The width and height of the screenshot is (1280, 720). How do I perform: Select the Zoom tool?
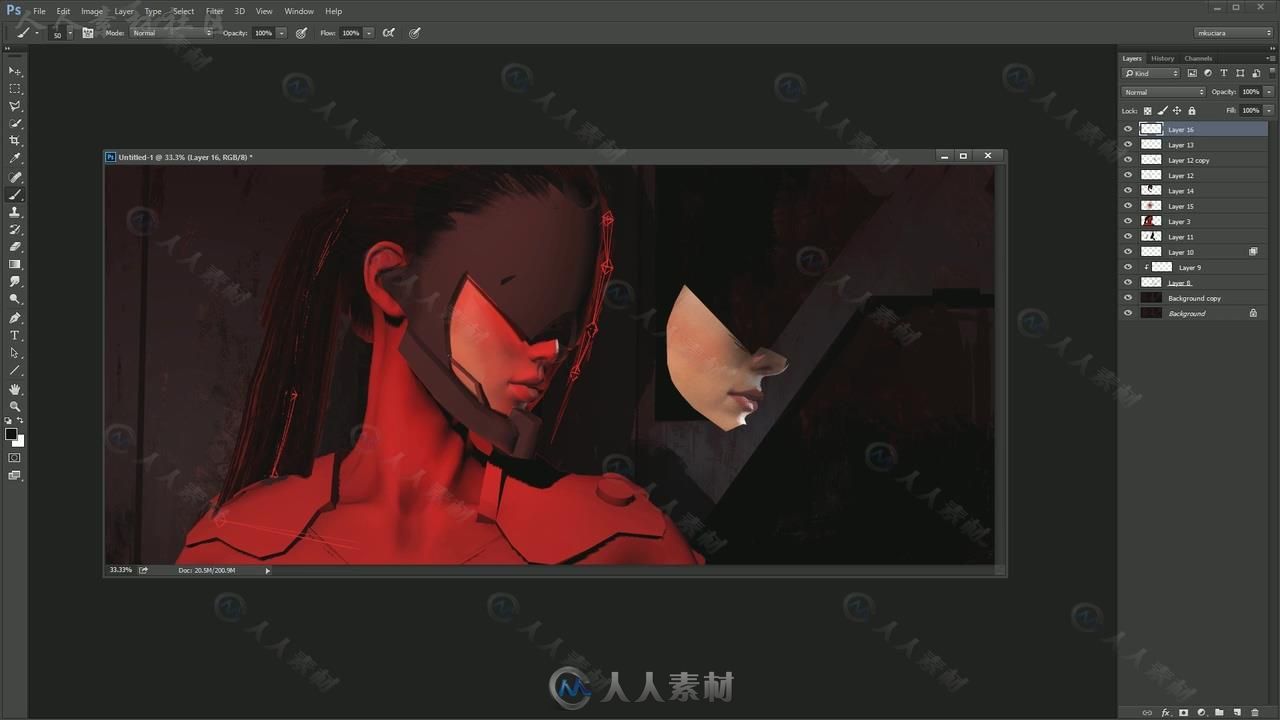(15, 407)
